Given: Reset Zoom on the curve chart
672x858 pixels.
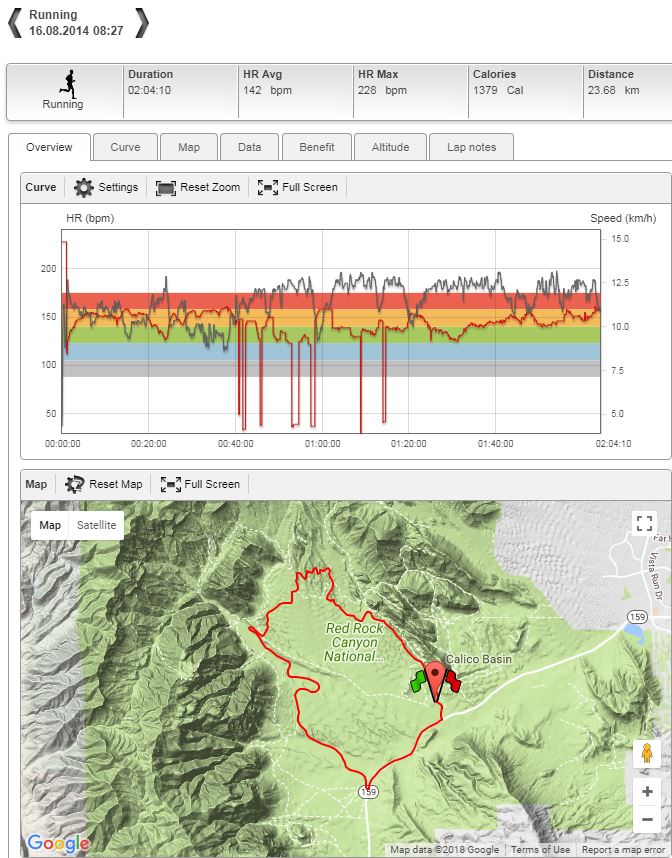Looking at the screenshot, I should [x=166, y=187].
